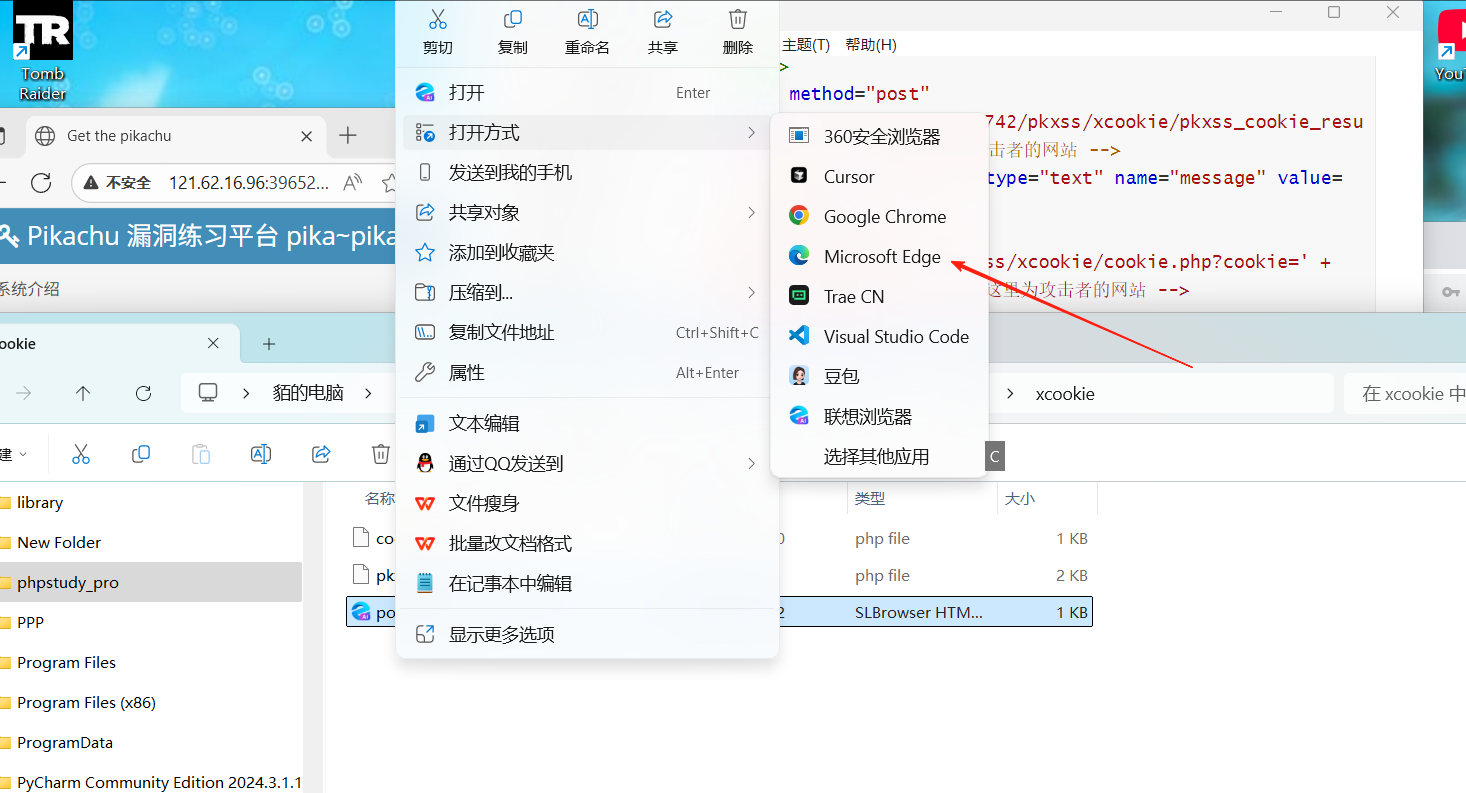The image size is (1466, 793).
Task: Click Explorer toolbar share icon
Action: [x=321, y=454]
